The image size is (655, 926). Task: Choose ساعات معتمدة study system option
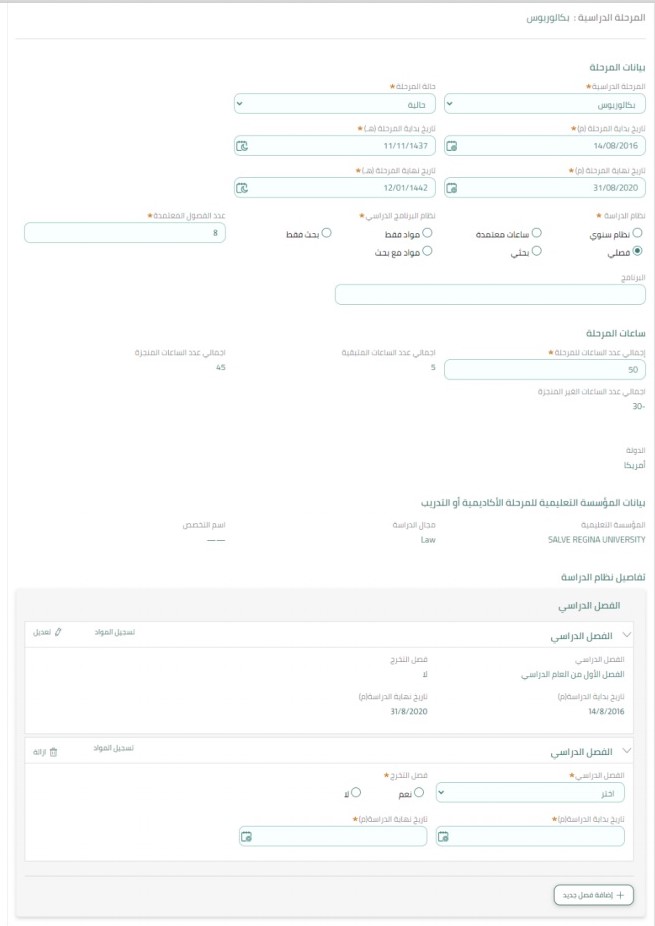(536, 233)
